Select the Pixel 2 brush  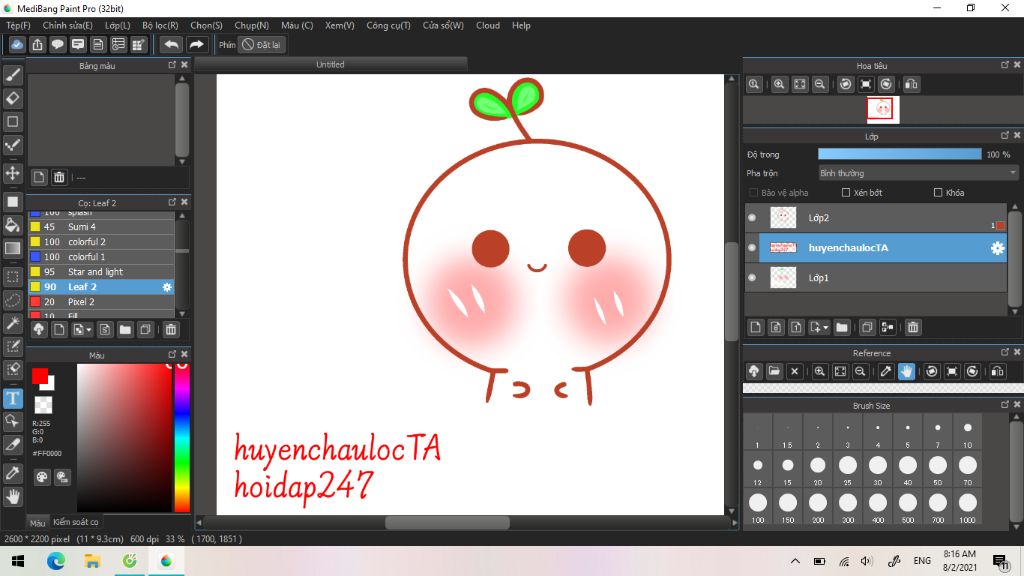(x=101, y=302)
